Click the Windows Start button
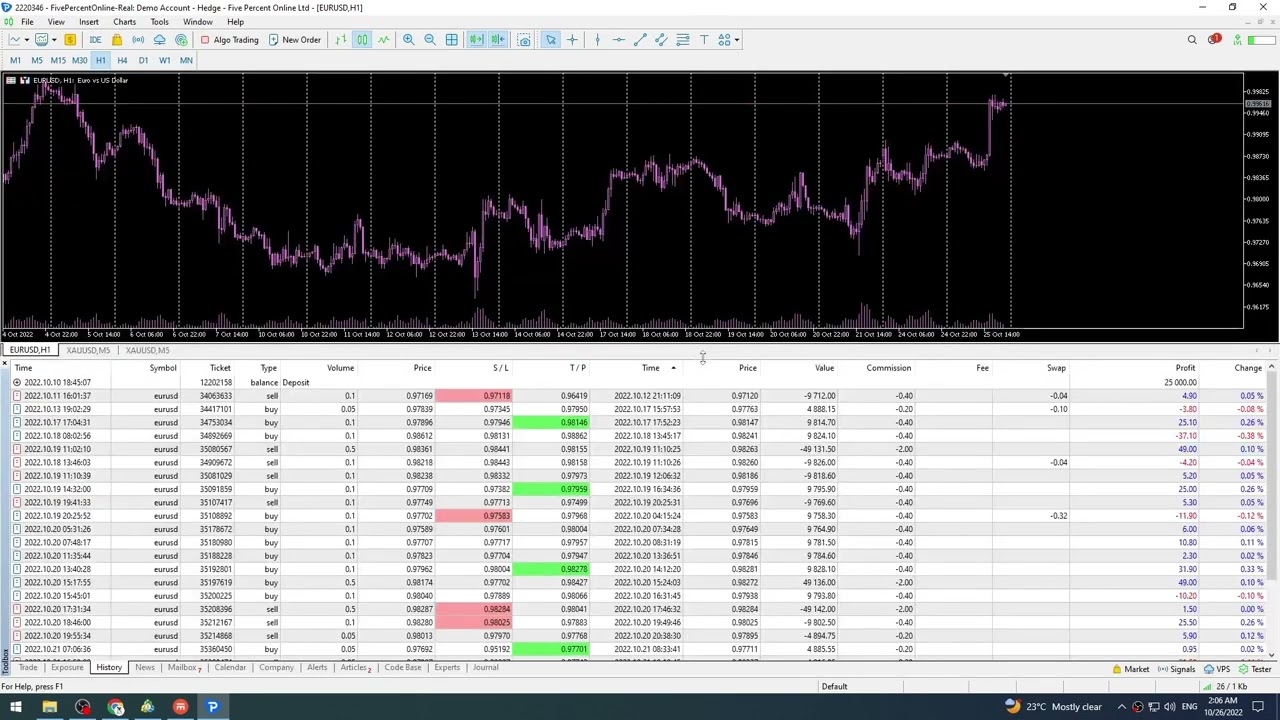Image resolution: width=1280 pixels, height=720 pixels. click(15, 707)
